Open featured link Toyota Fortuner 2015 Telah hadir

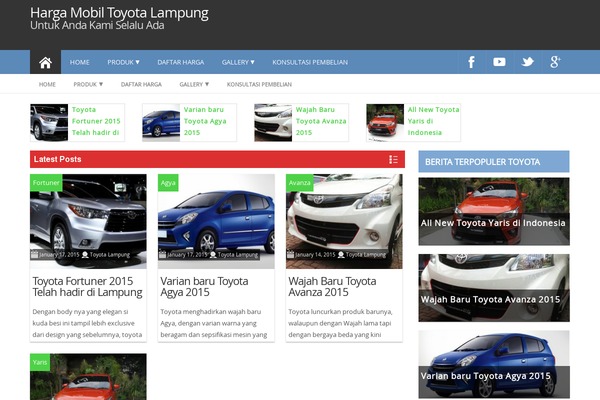pyautogui.click(x=96, y=121)
